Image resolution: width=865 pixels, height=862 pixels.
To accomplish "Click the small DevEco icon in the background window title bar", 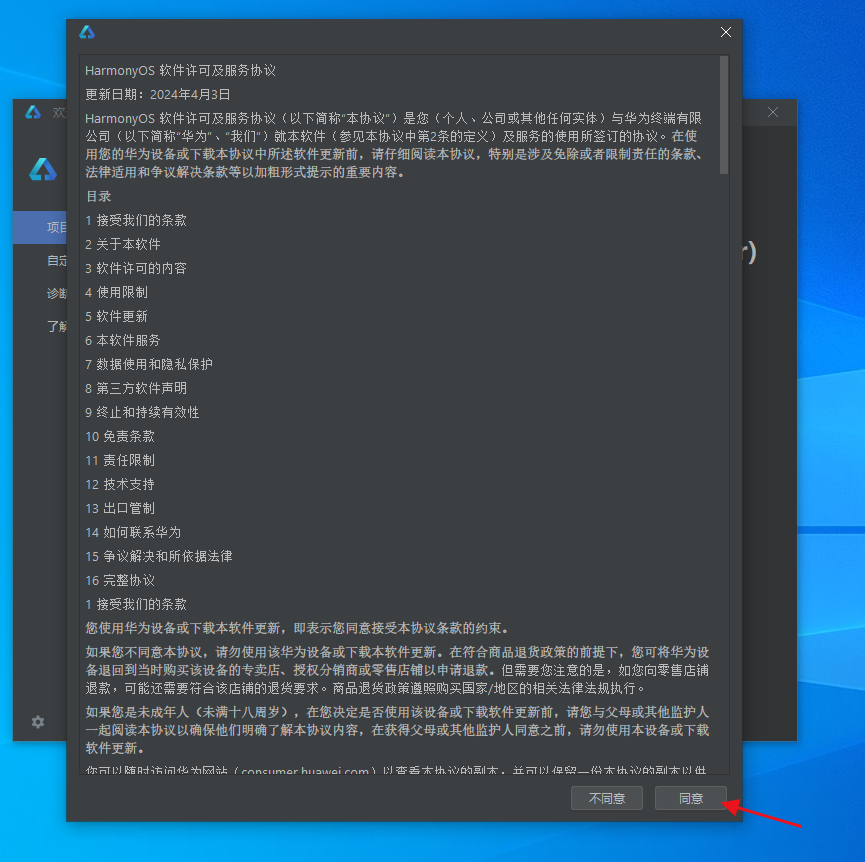I will pos(33,112).
